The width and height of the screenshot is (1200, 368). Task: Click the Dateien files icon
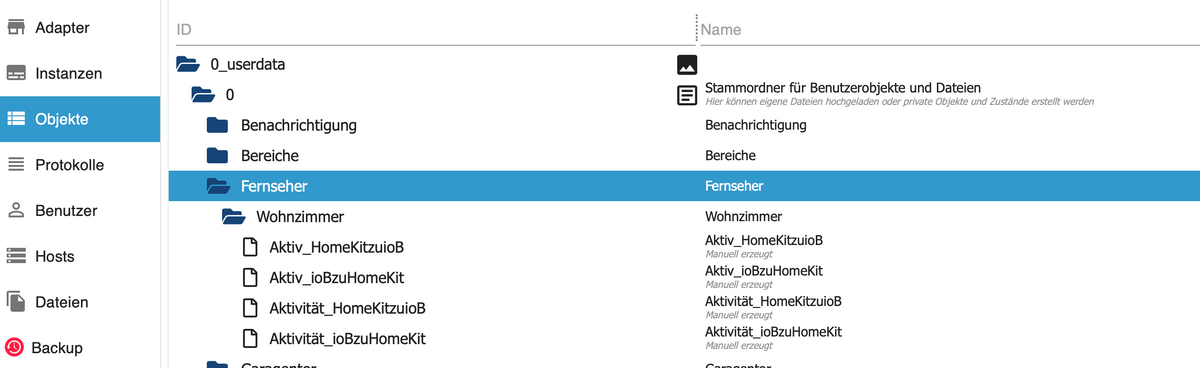(x=16, y=302)
